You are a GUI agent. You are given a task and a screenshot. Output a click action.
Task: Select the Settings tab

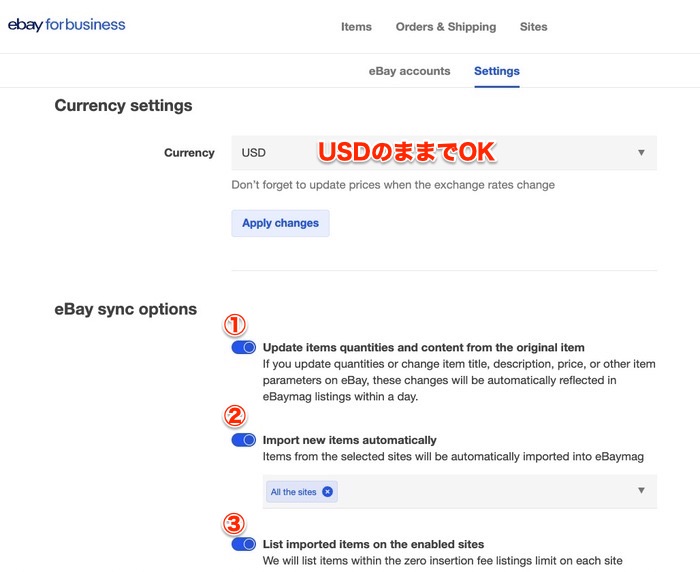click(497, 71)
